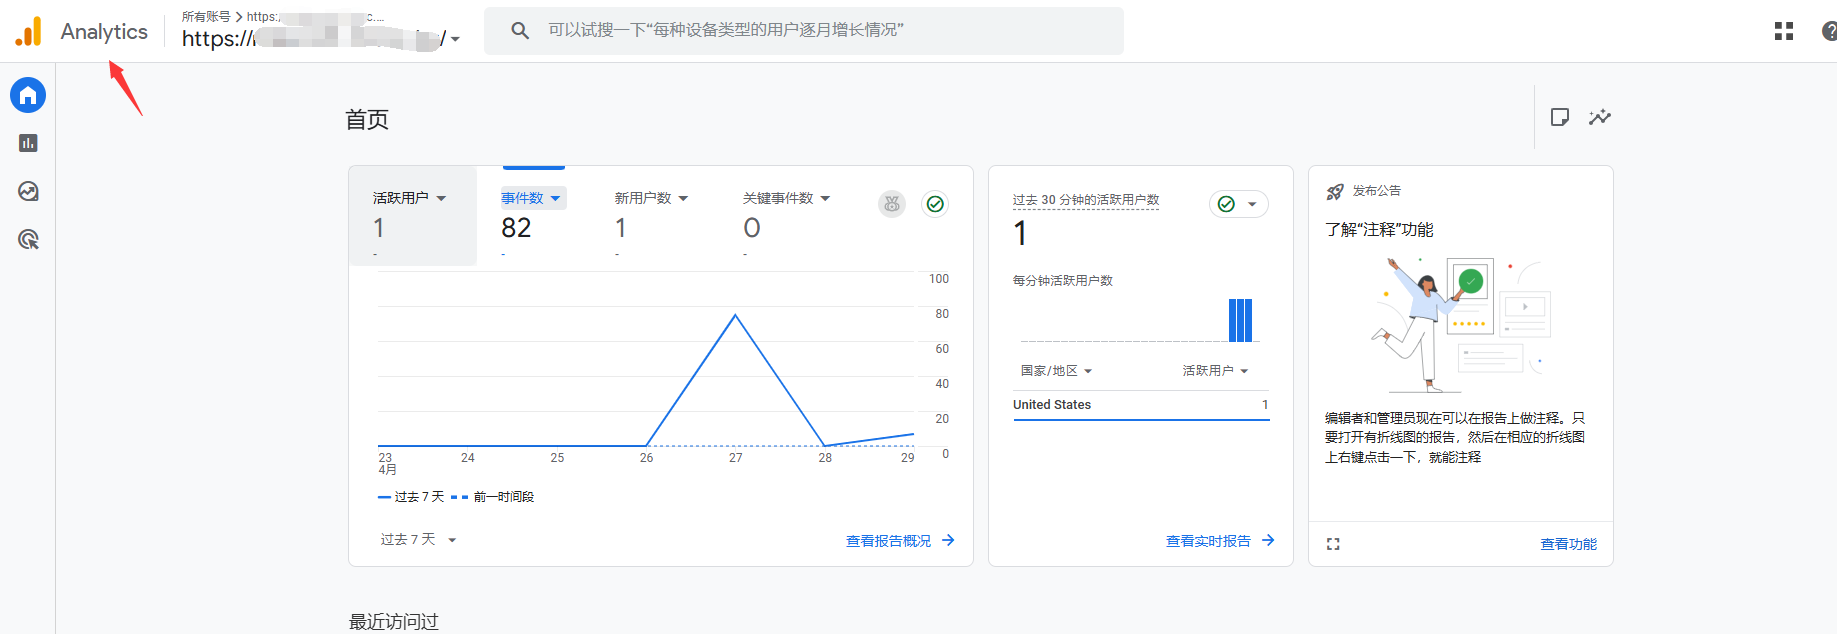
Task: Open the Reports icon in sidebar
Action: 28,143
